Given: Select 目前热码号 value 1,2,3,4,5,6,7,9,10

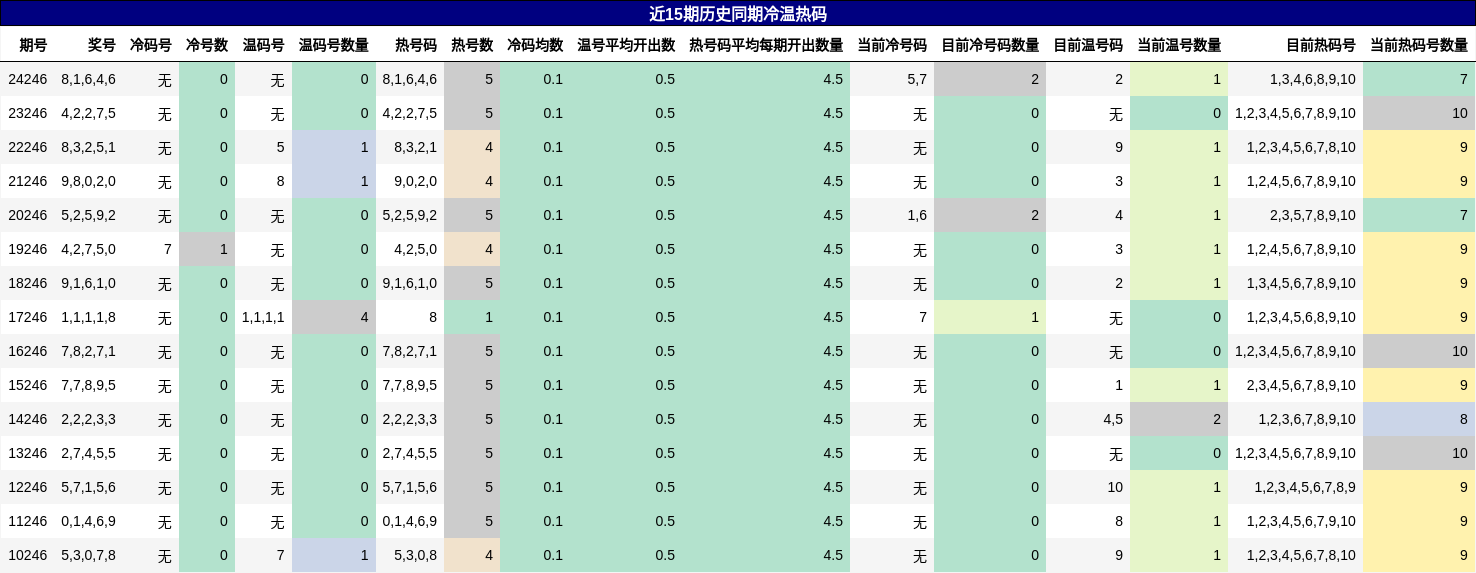Looking at the screenshot, I should pos(1301,521).
